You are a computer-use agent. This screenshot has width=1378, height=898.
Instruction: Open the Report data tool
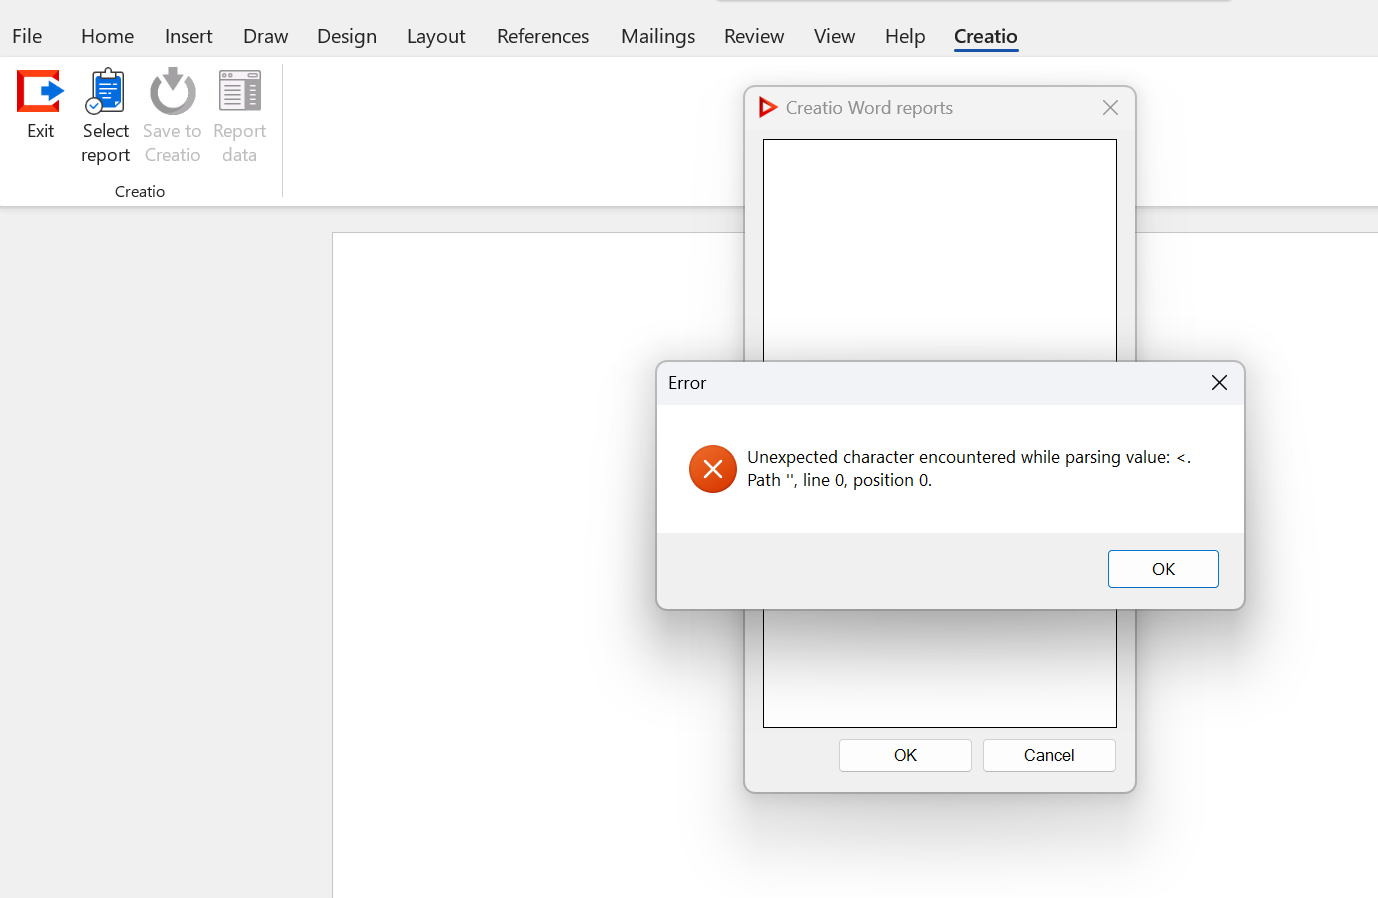[239, 115]
